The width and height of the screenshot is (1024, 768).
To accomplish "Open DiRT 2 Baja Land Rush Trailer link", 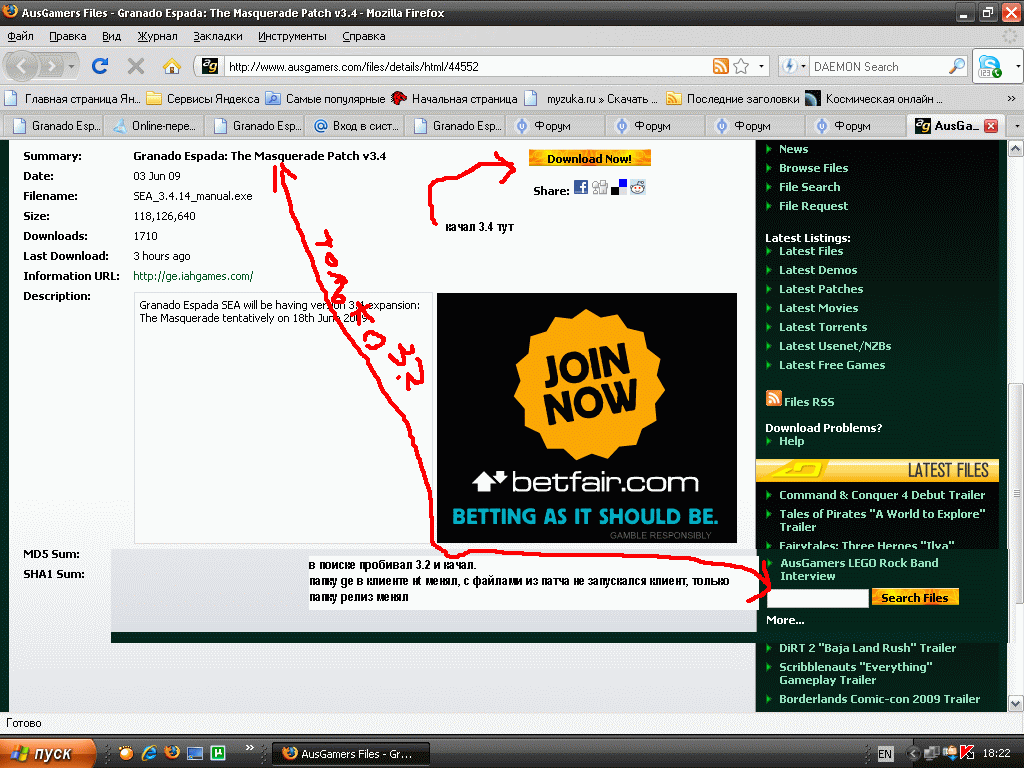I will [x=867, y=648].
